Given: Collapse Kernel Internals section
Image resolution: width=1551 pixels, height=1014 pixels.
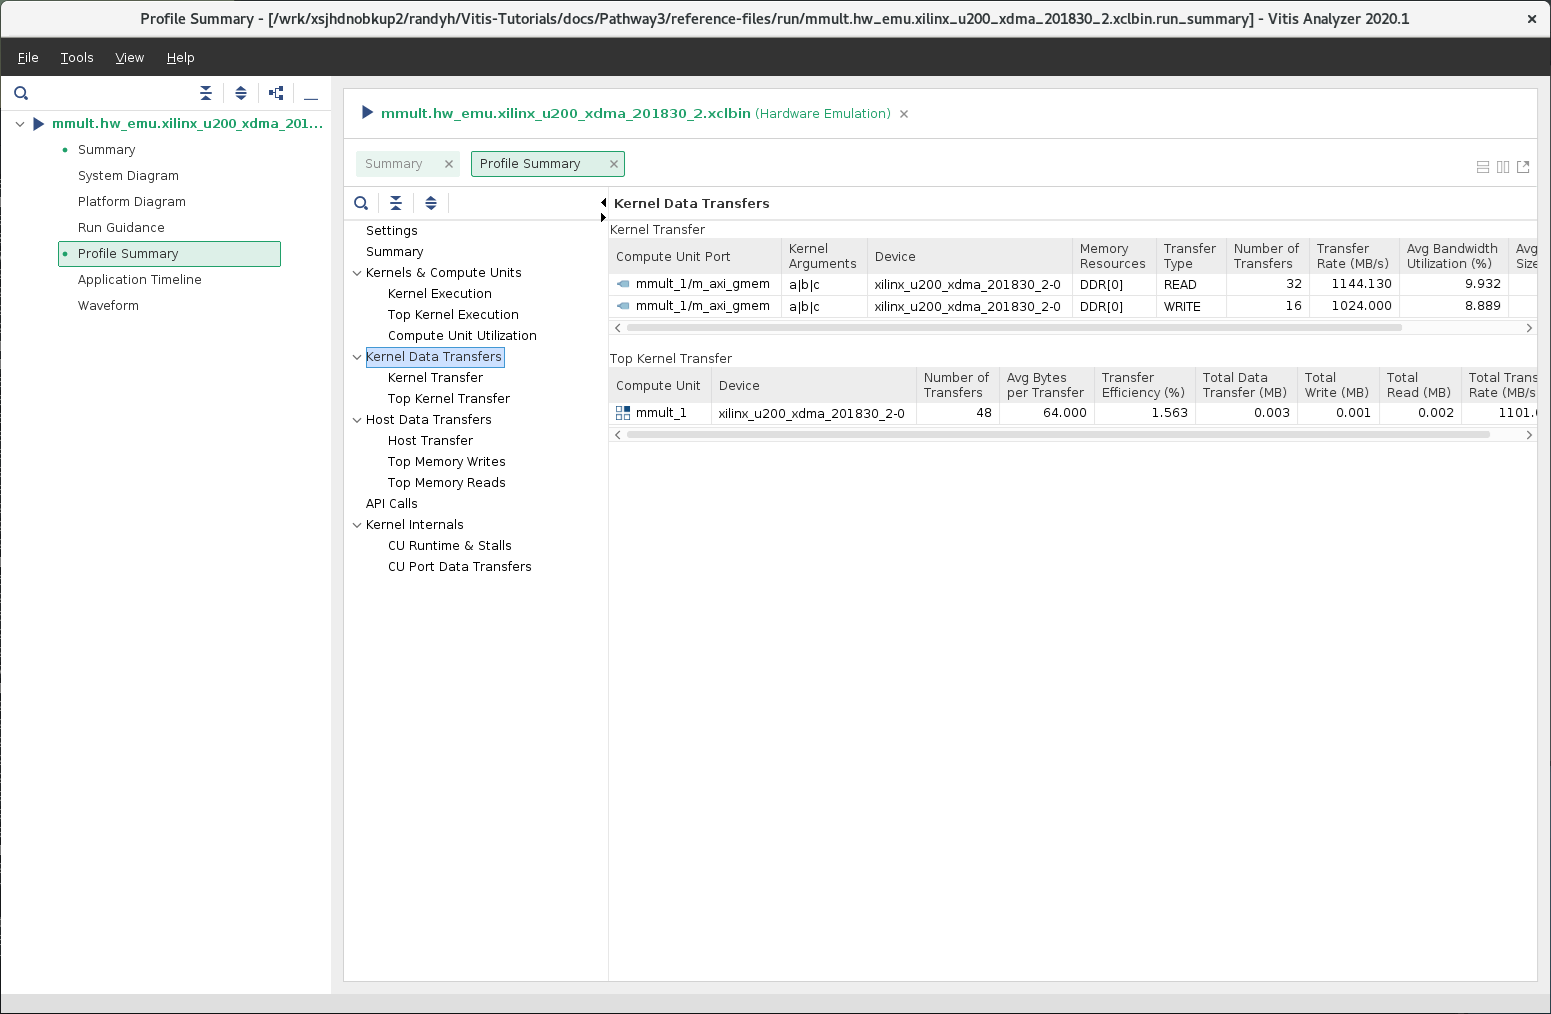Looking at the screenshot, I should (x=357, y=525).
